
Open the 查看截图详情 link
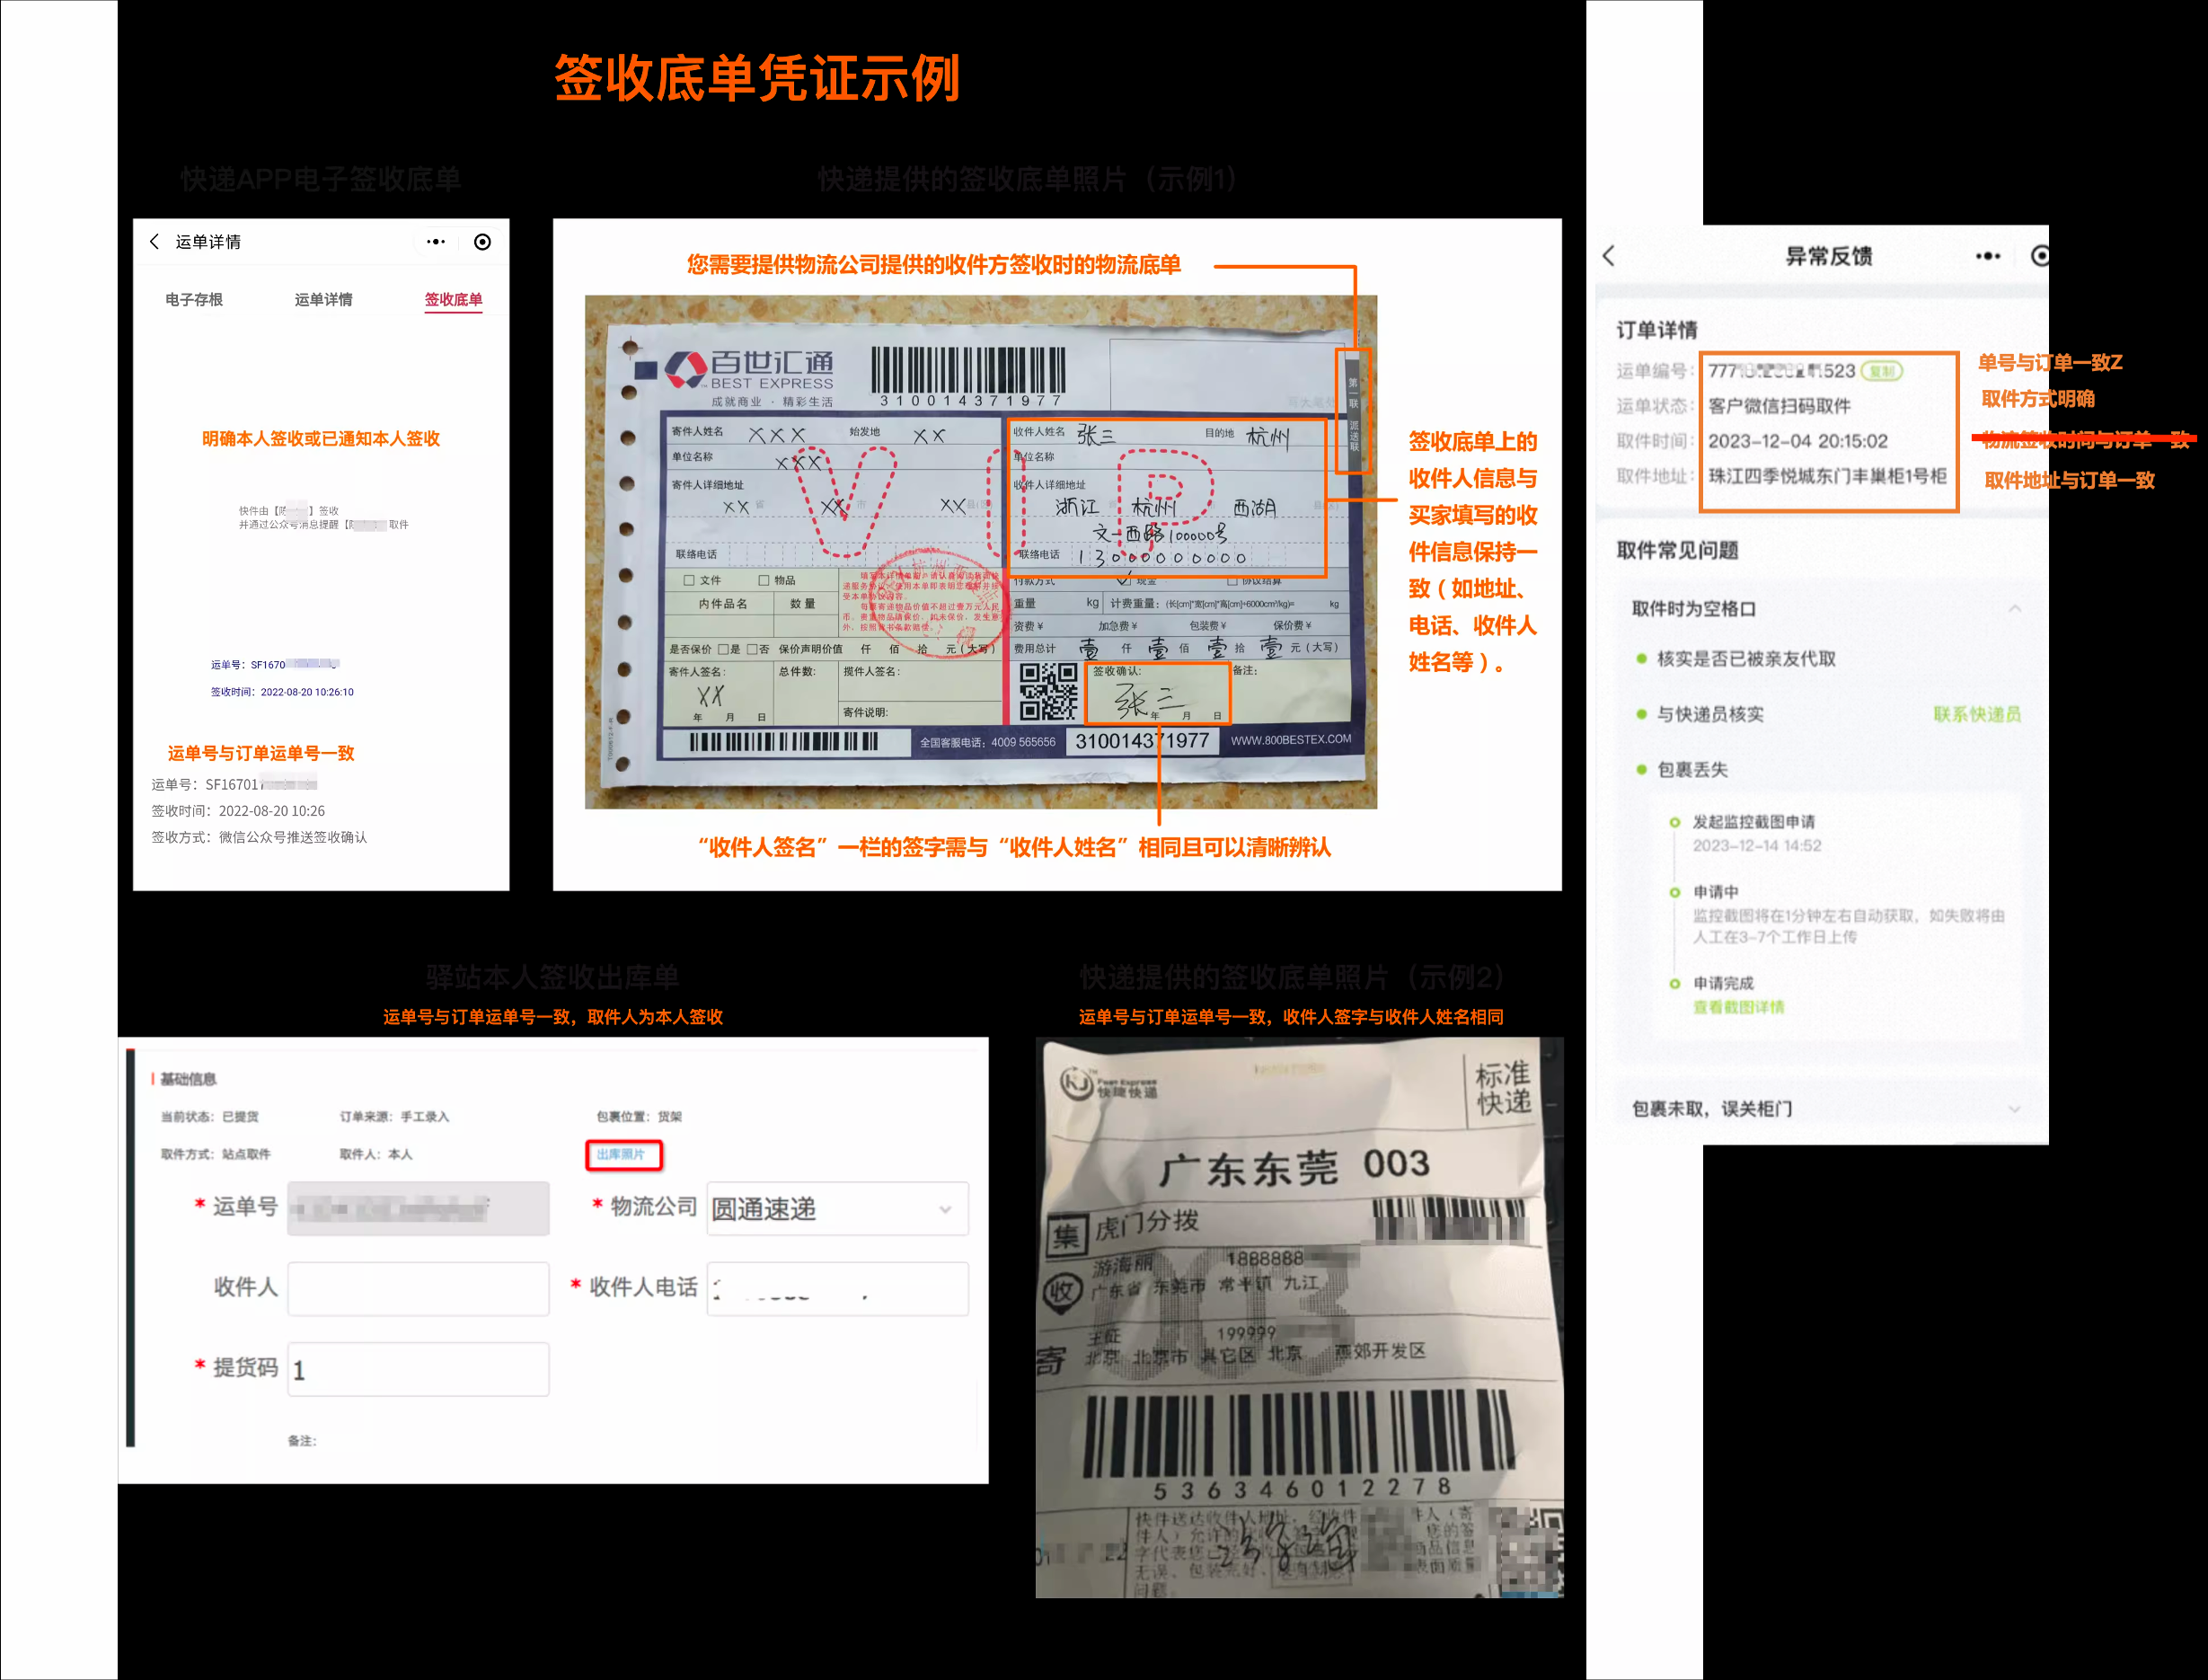click(1738, 1007)
